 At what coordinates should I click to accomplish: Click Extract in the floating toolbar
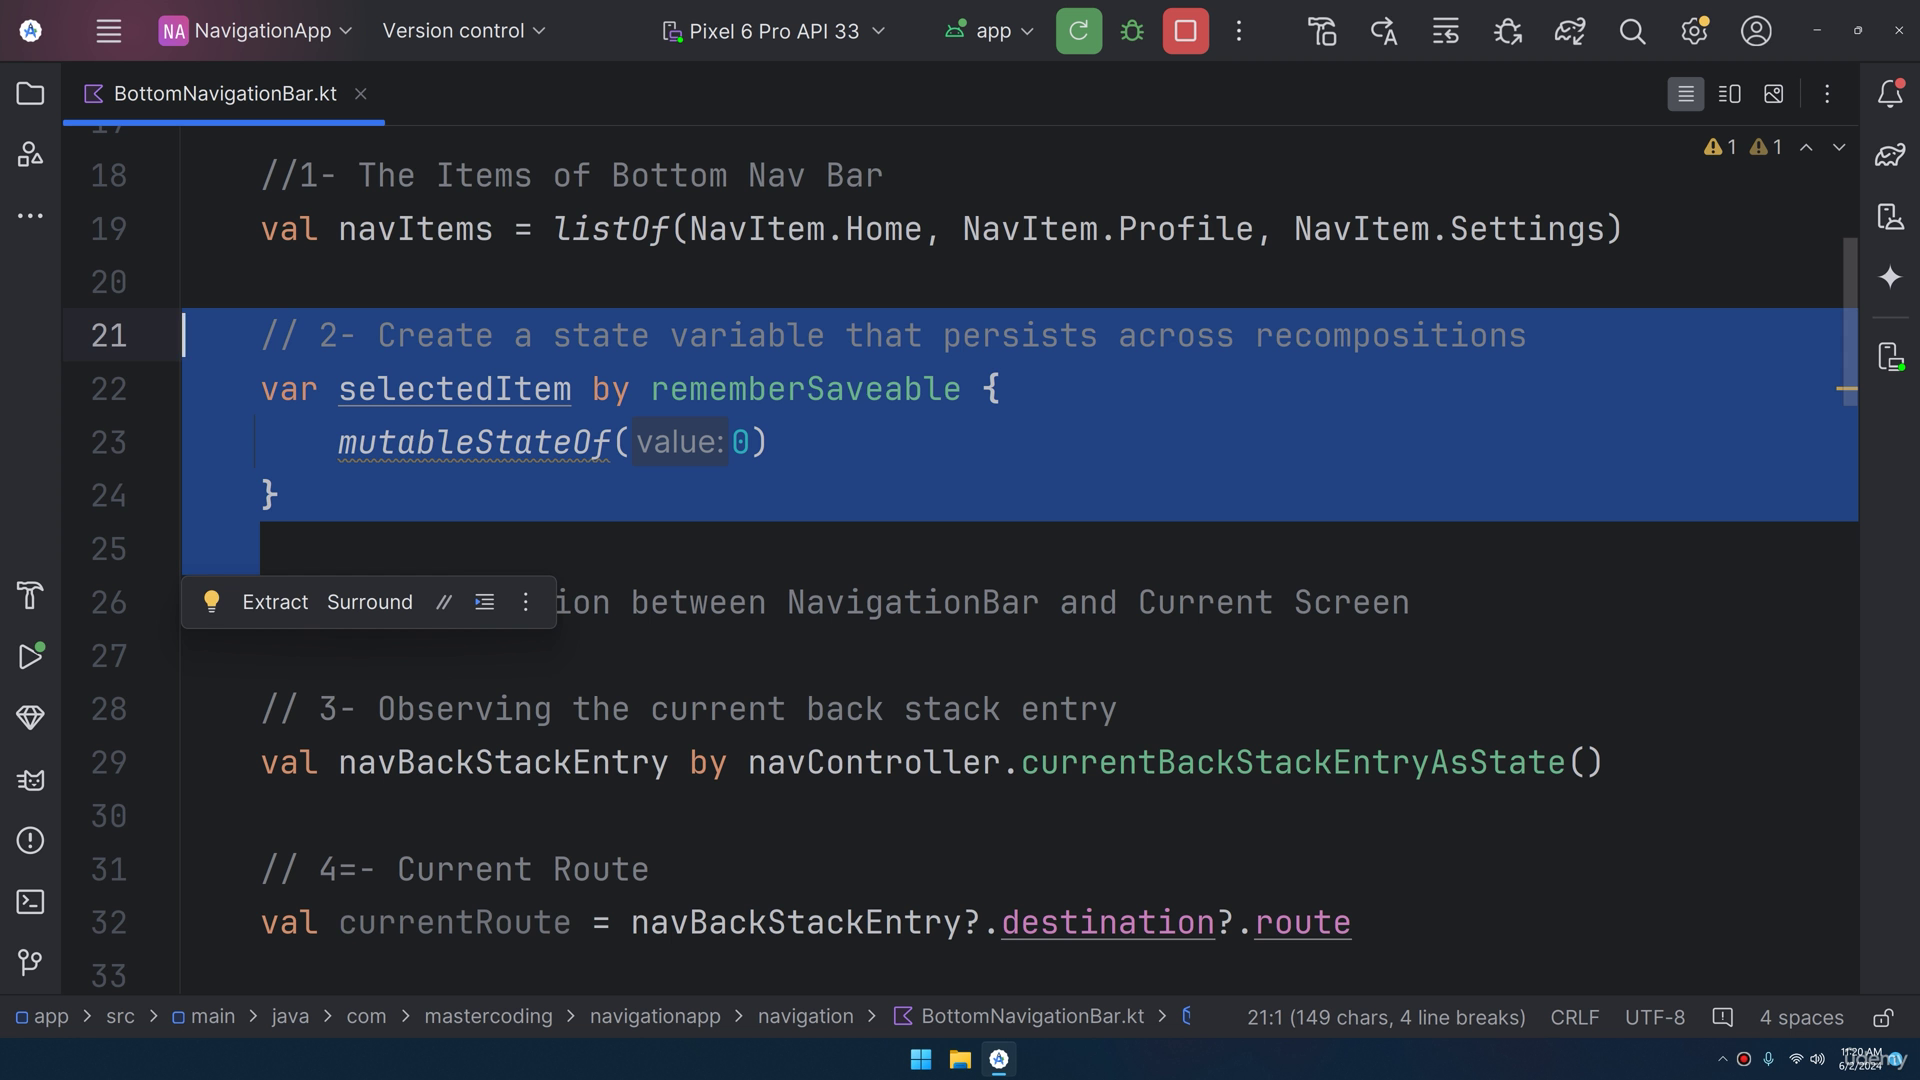point(275,602)
